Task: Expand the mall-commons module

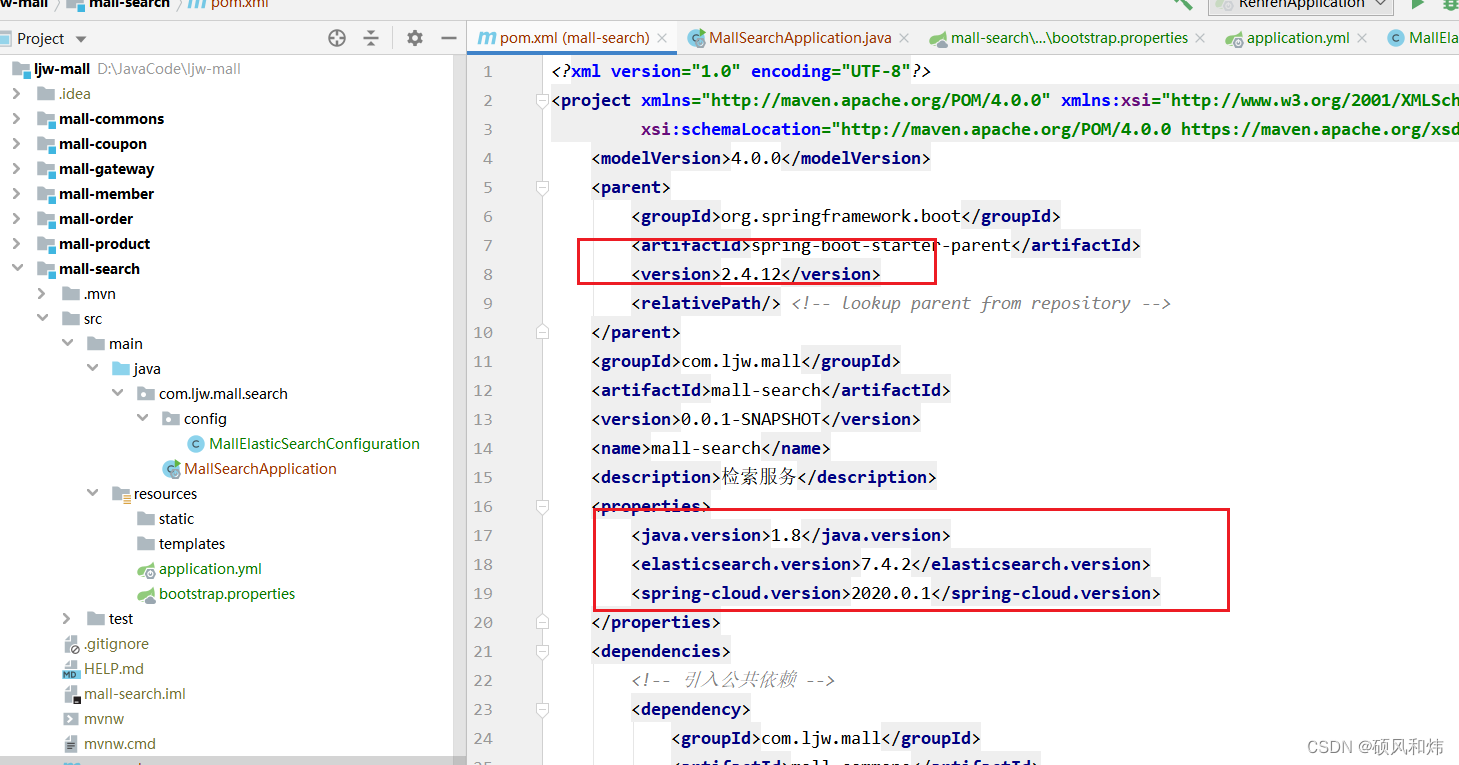Action: tap(17, 119)
